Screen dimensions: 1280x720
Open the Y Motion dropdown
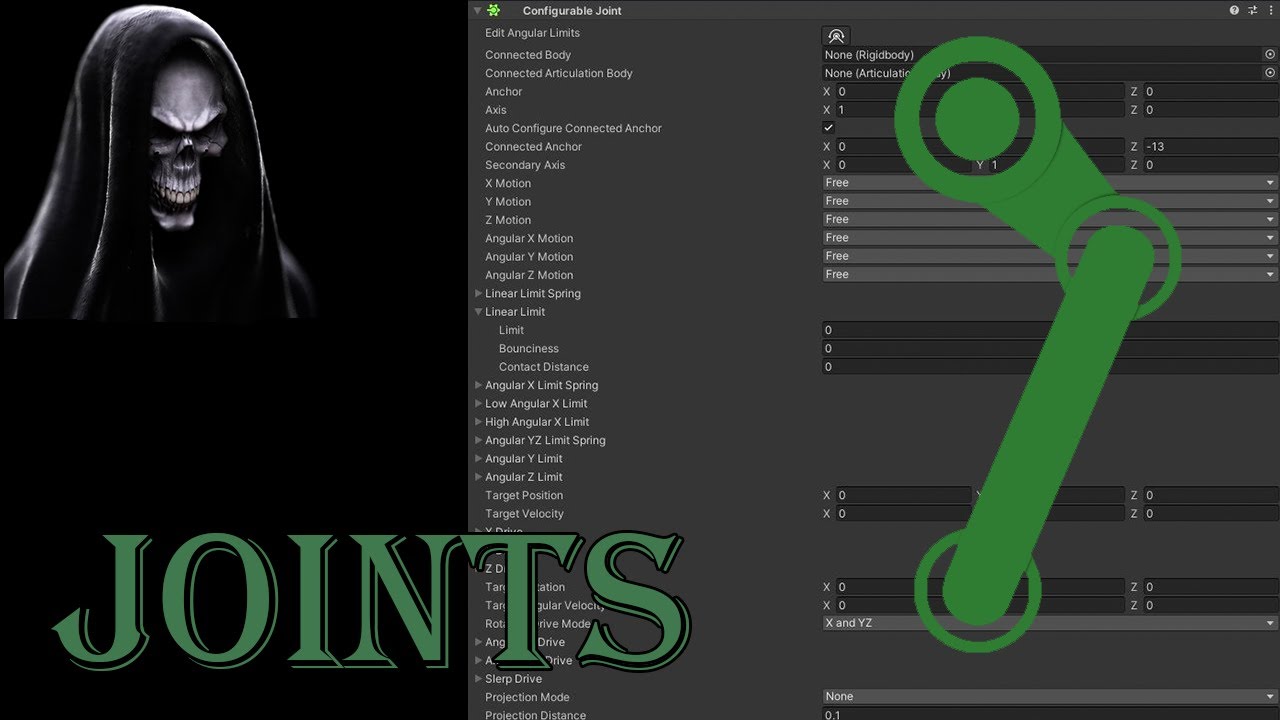click(x=1050, y=201)
